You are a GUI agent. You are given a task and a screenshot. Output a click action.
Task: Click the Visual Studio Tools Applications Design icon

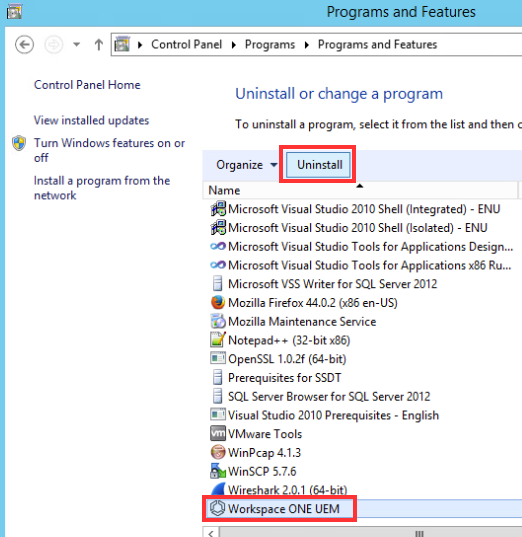click(x=218, y=246)
